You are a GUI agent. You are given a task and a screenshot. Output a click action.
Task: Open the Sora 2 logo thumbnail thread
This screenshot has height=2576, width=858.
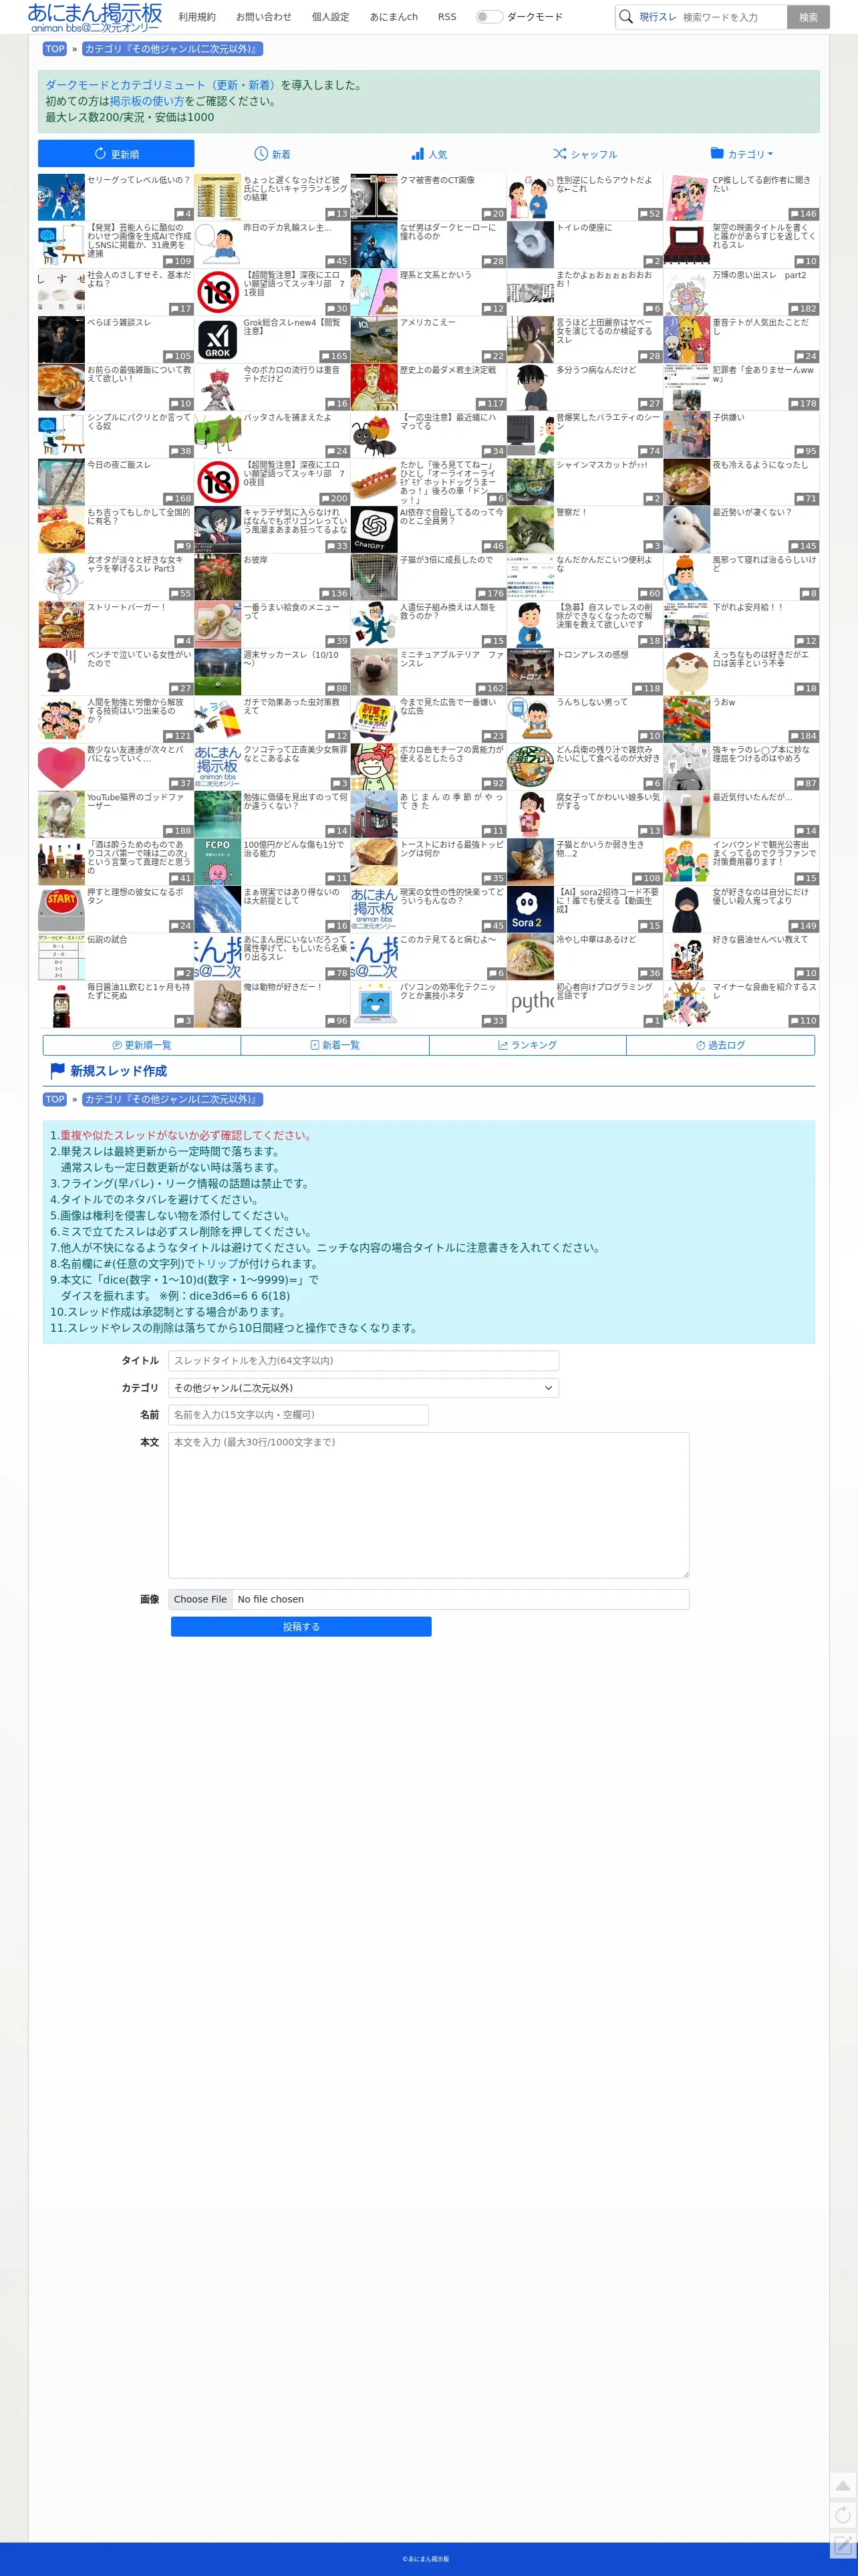tap(530, 910)
